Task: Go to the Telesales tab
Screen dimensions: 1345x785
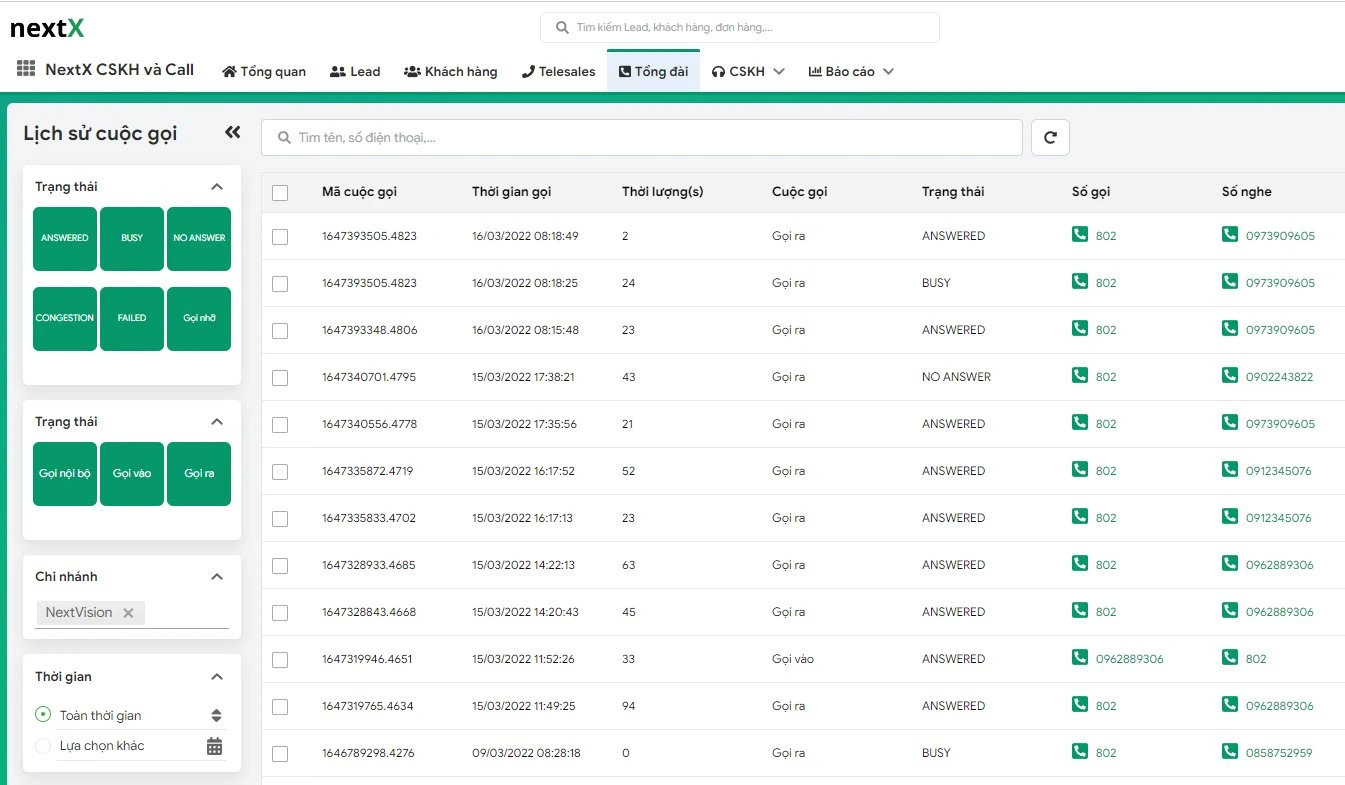Action: (558, 72)
